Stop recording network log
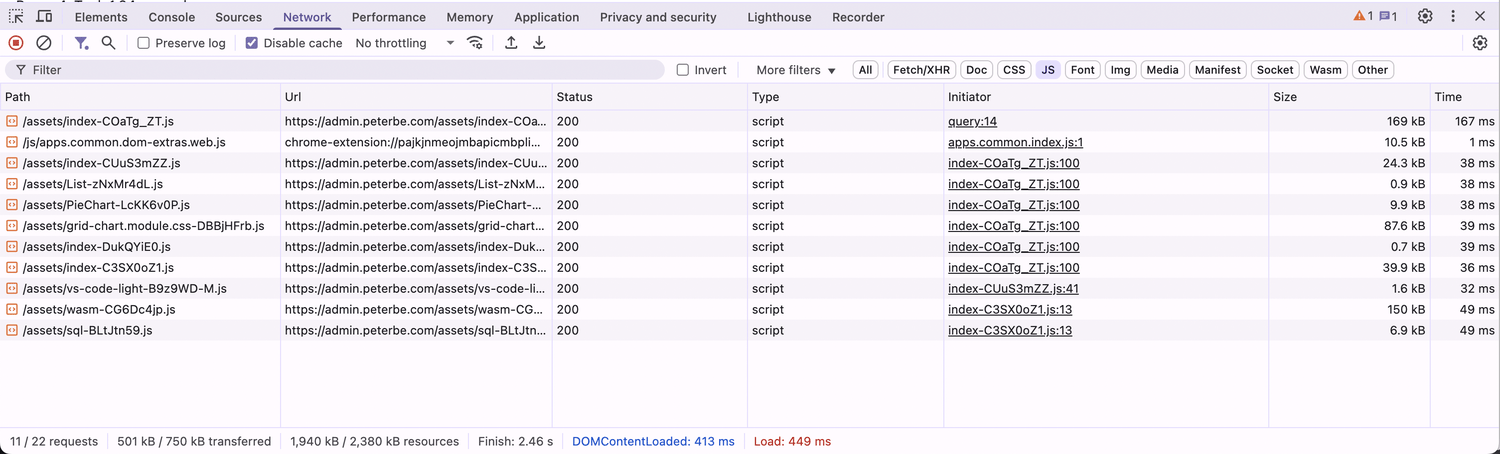 [16, 43]
